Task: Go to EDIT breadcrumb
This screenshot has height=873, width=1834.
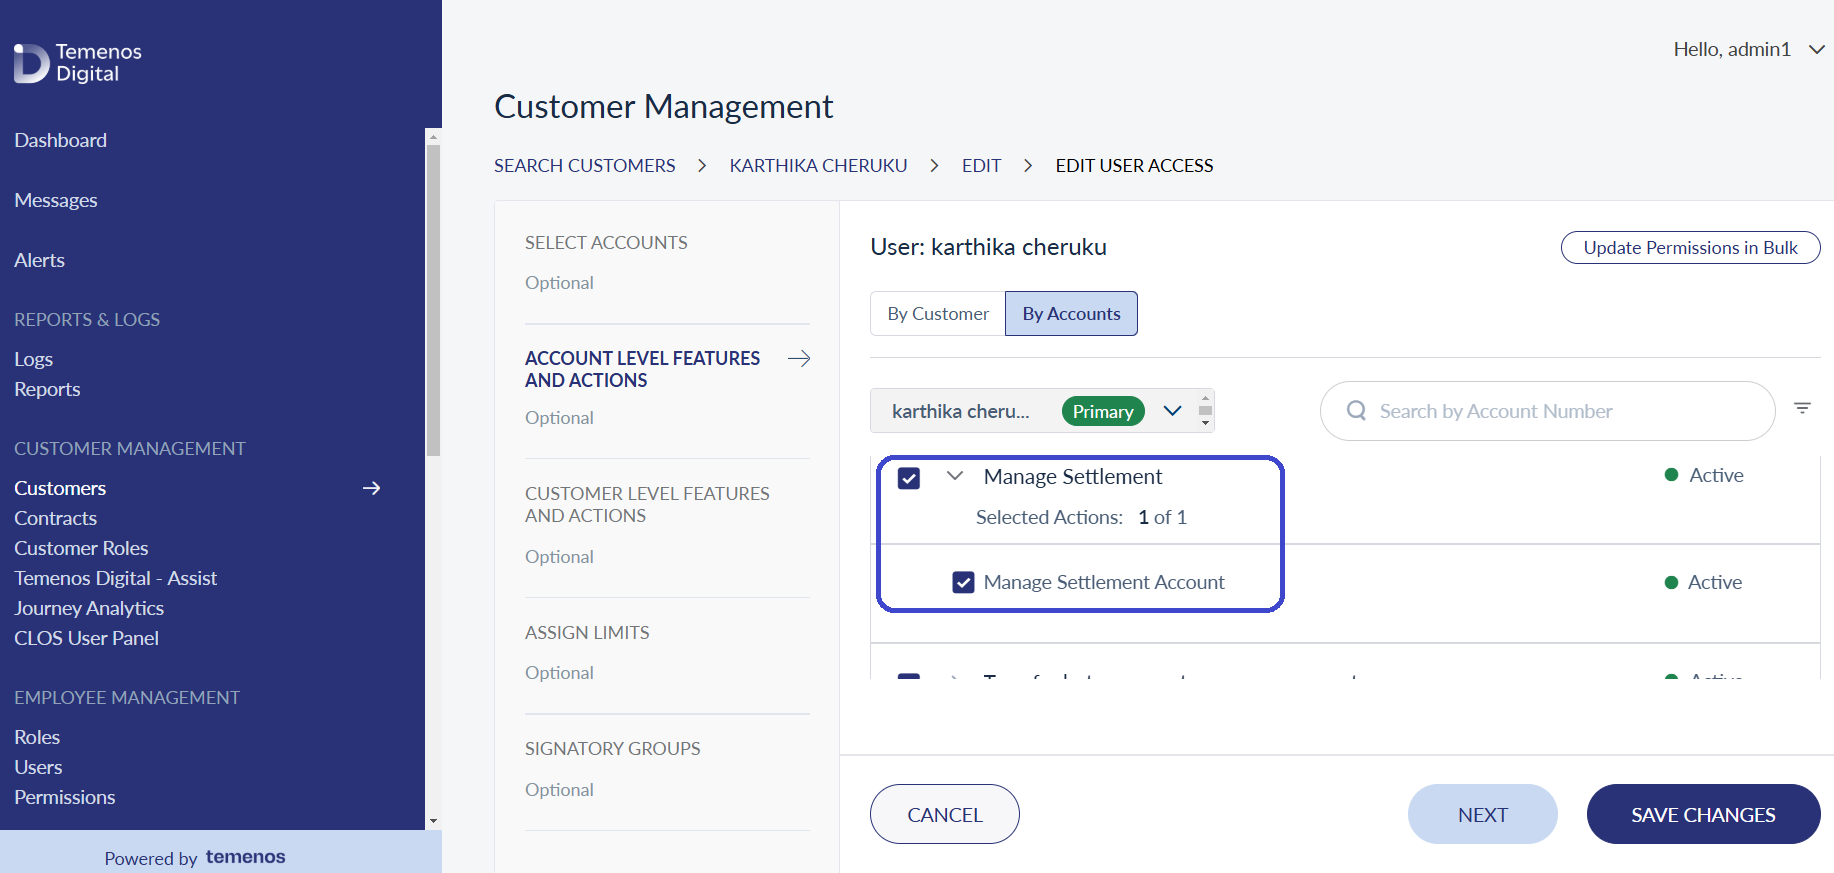Action: coord(981,166)
